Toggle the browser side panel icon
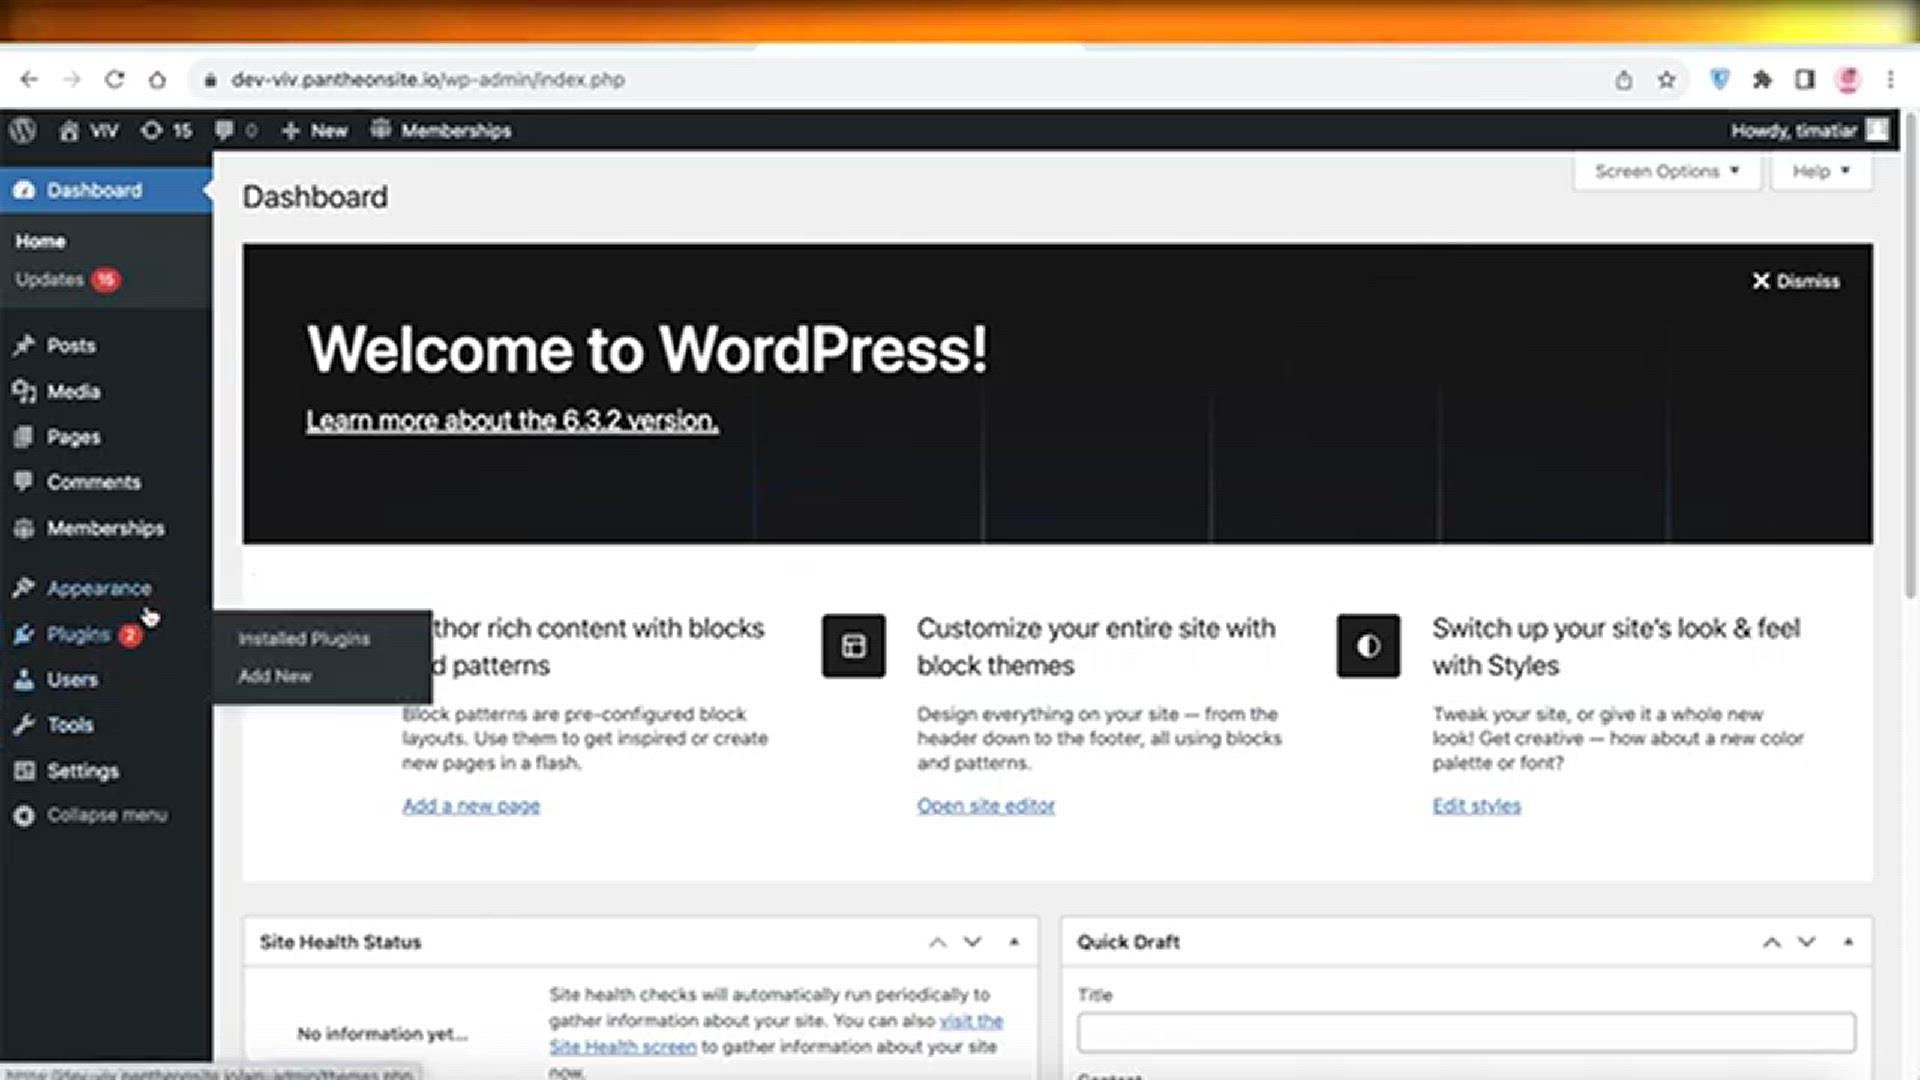1920x1080 pixels. 1805,79
